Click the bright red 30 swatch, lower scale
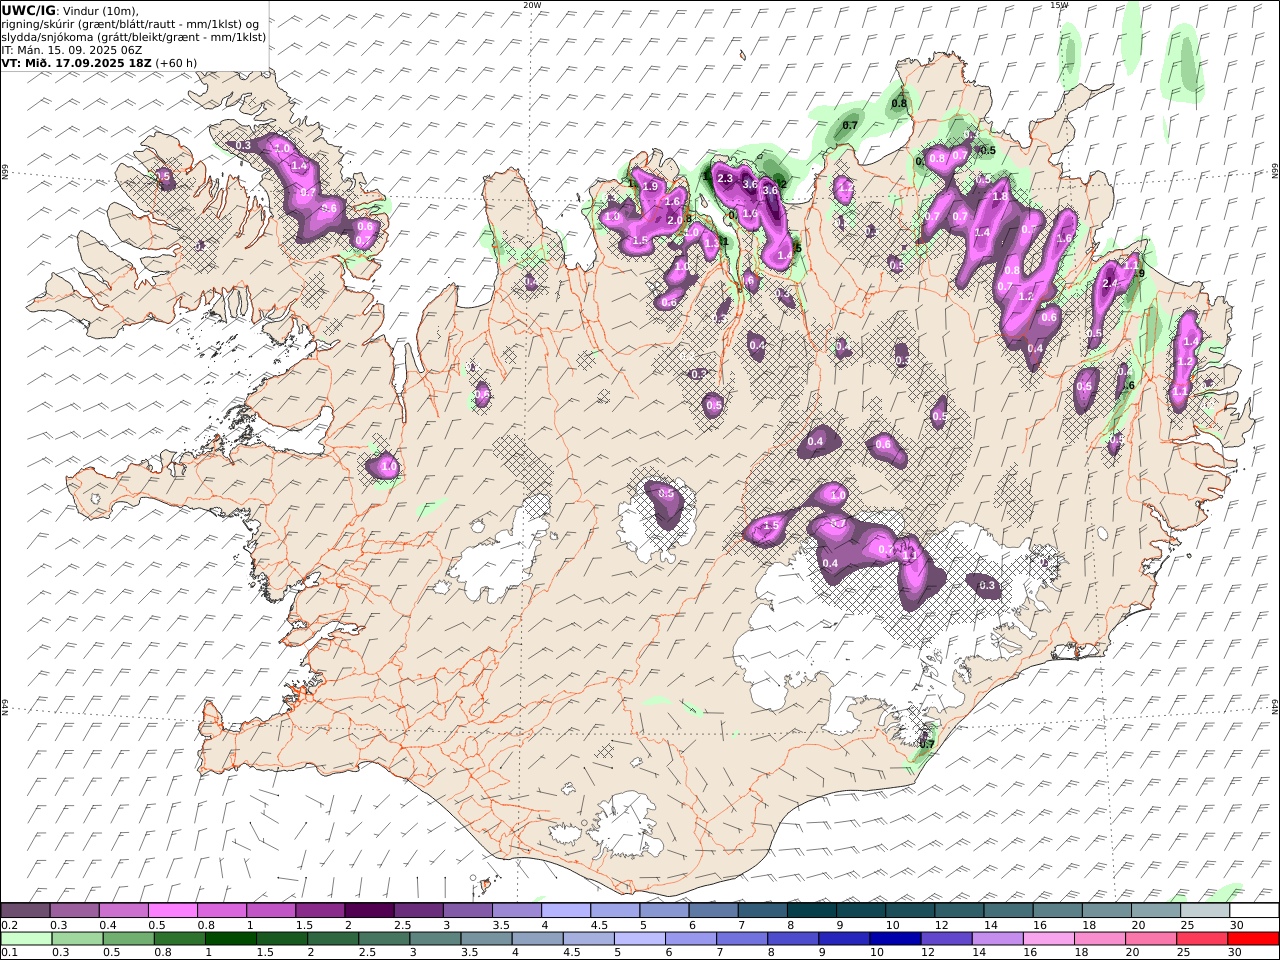The height and width of the screenshot is (960, 1280). coord(1253,939)
